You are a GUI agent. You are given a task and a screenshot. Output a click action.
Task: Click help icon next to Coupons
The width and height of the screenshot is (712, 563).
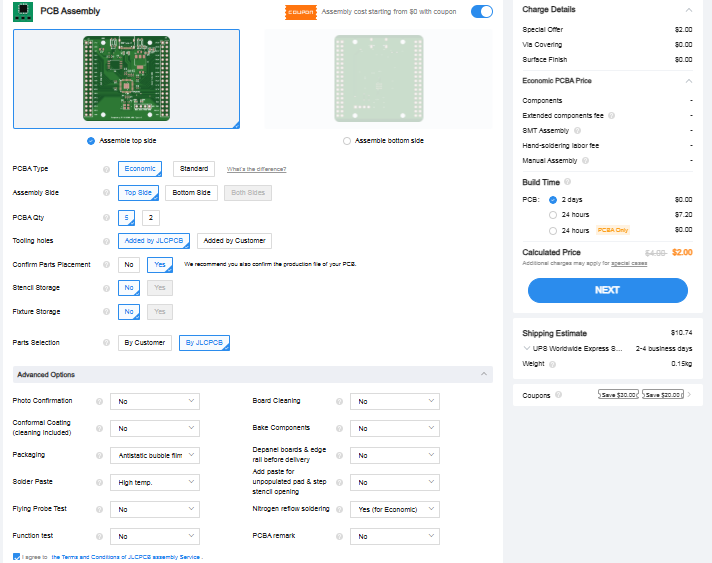point(558,395)
